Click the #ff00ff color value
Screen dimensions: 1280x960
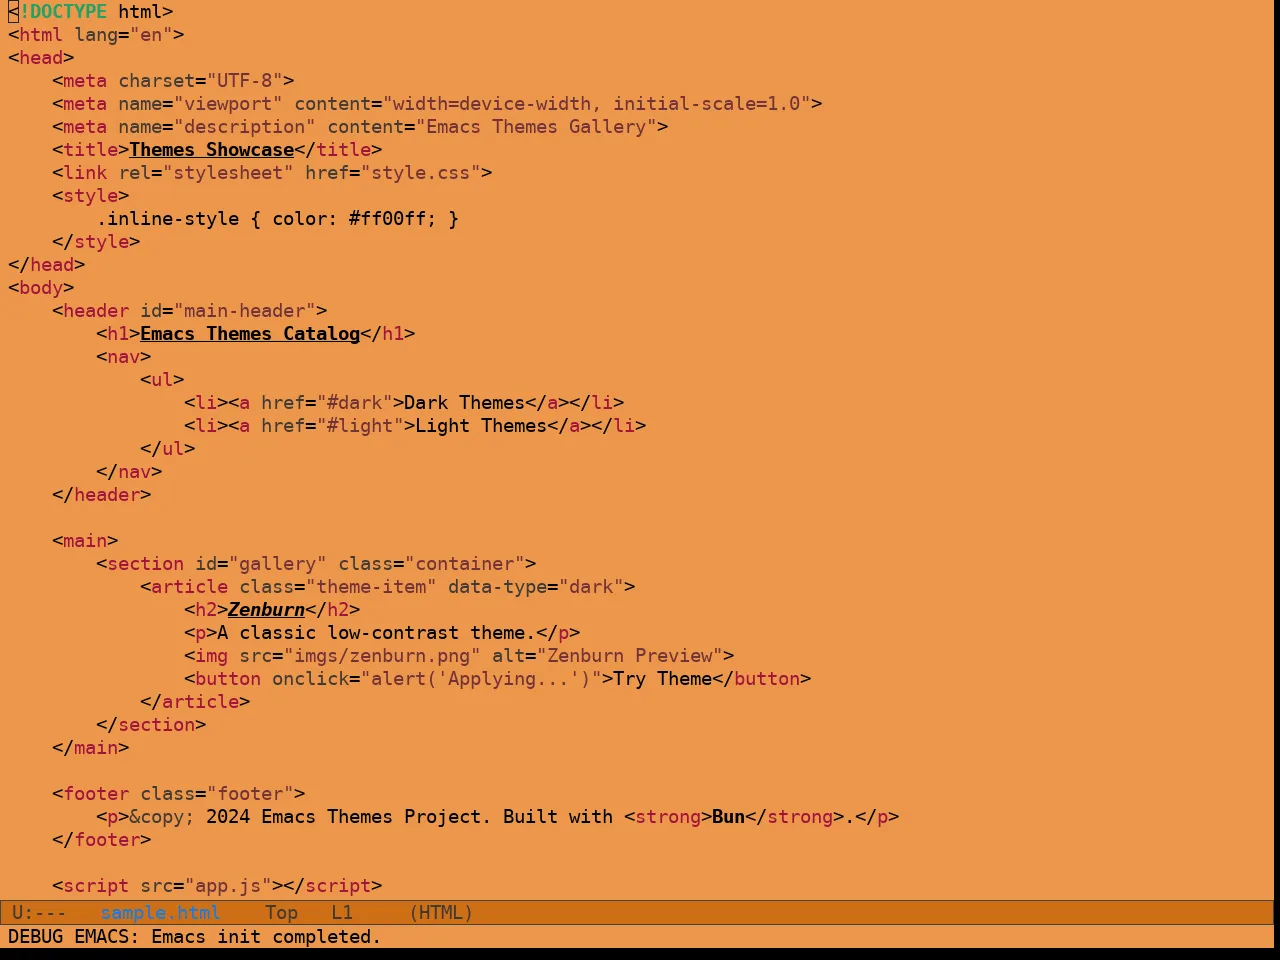[387, 219]
